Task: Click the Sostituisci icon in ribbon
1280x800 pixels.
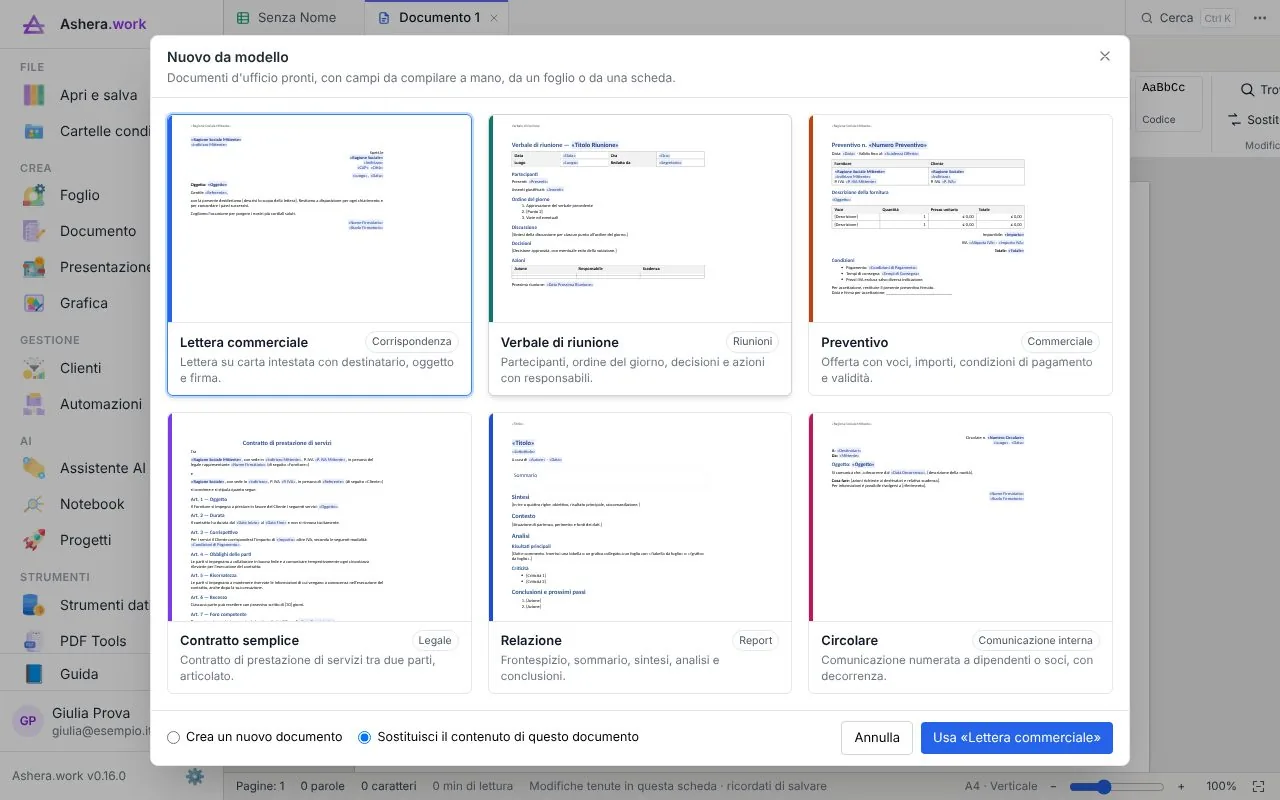Action: point(1235,120)
